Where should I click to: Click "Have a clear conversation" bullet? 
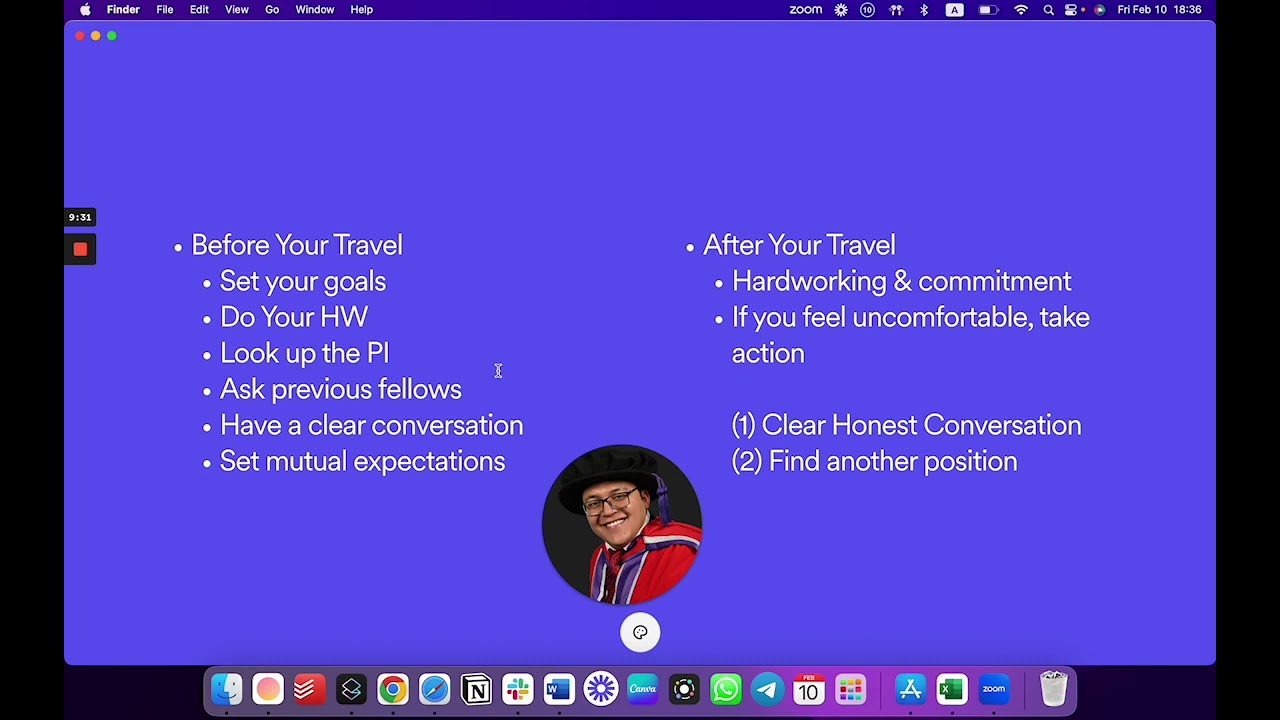371,425
